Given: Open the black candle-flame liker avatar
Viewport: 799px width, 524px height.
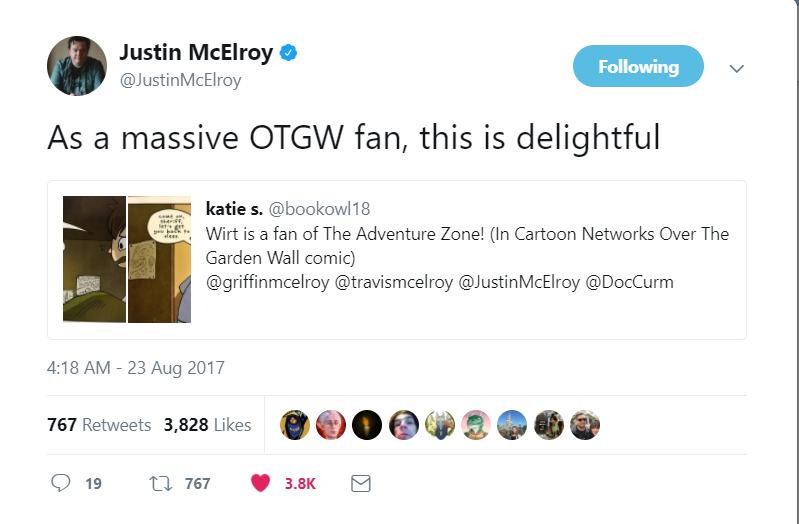Looking at the screenshot, I should point(367,425).
